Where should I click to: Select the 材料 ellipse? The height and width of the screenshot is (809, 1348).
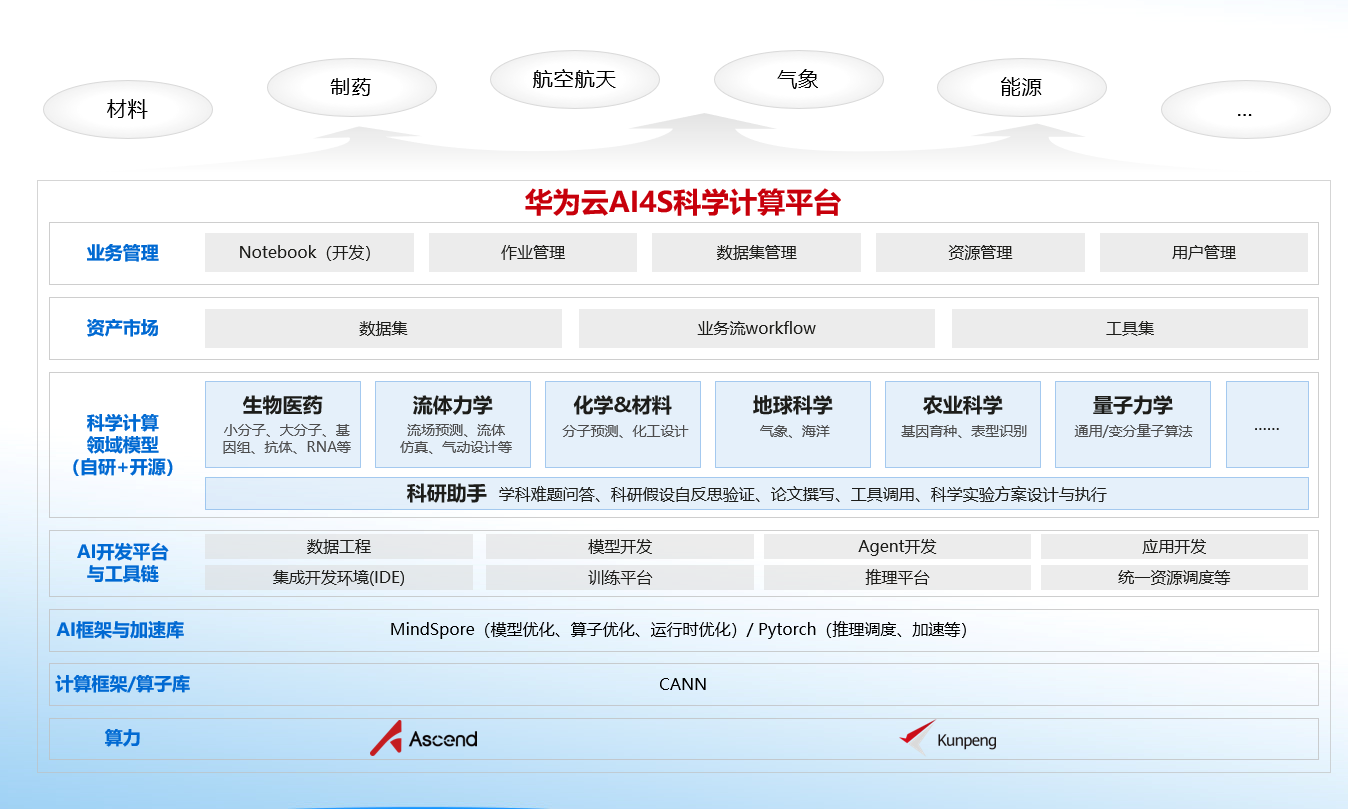tap(128, 109)
